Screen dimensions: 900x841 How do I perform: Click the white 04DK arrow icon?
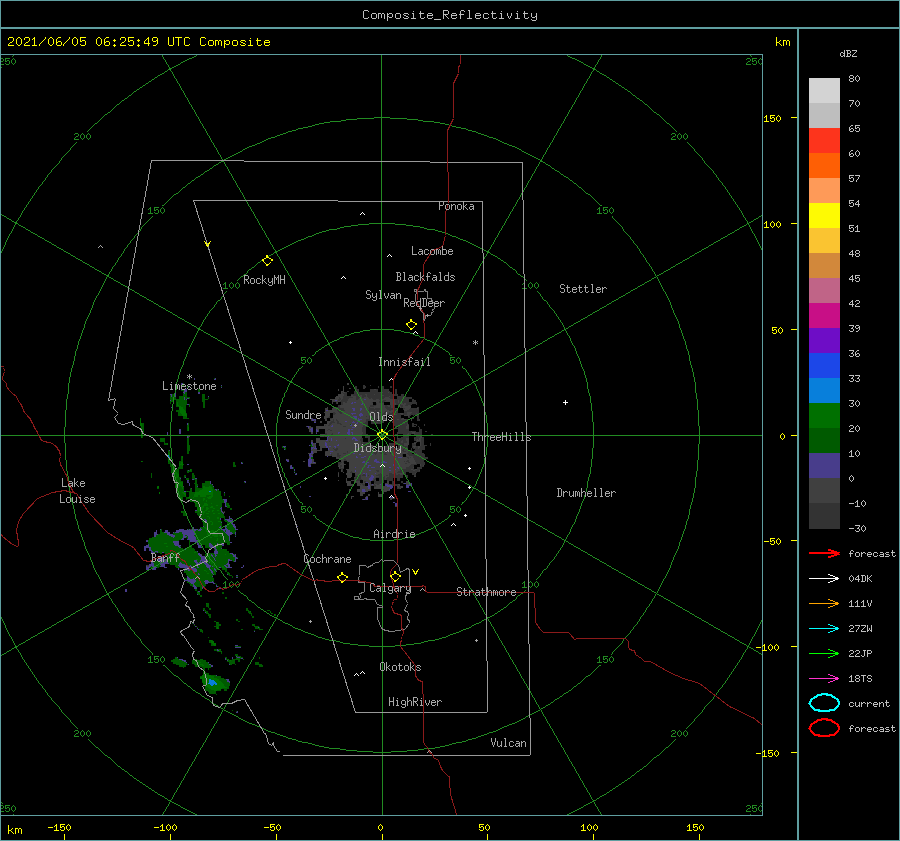tap(824, 578)
